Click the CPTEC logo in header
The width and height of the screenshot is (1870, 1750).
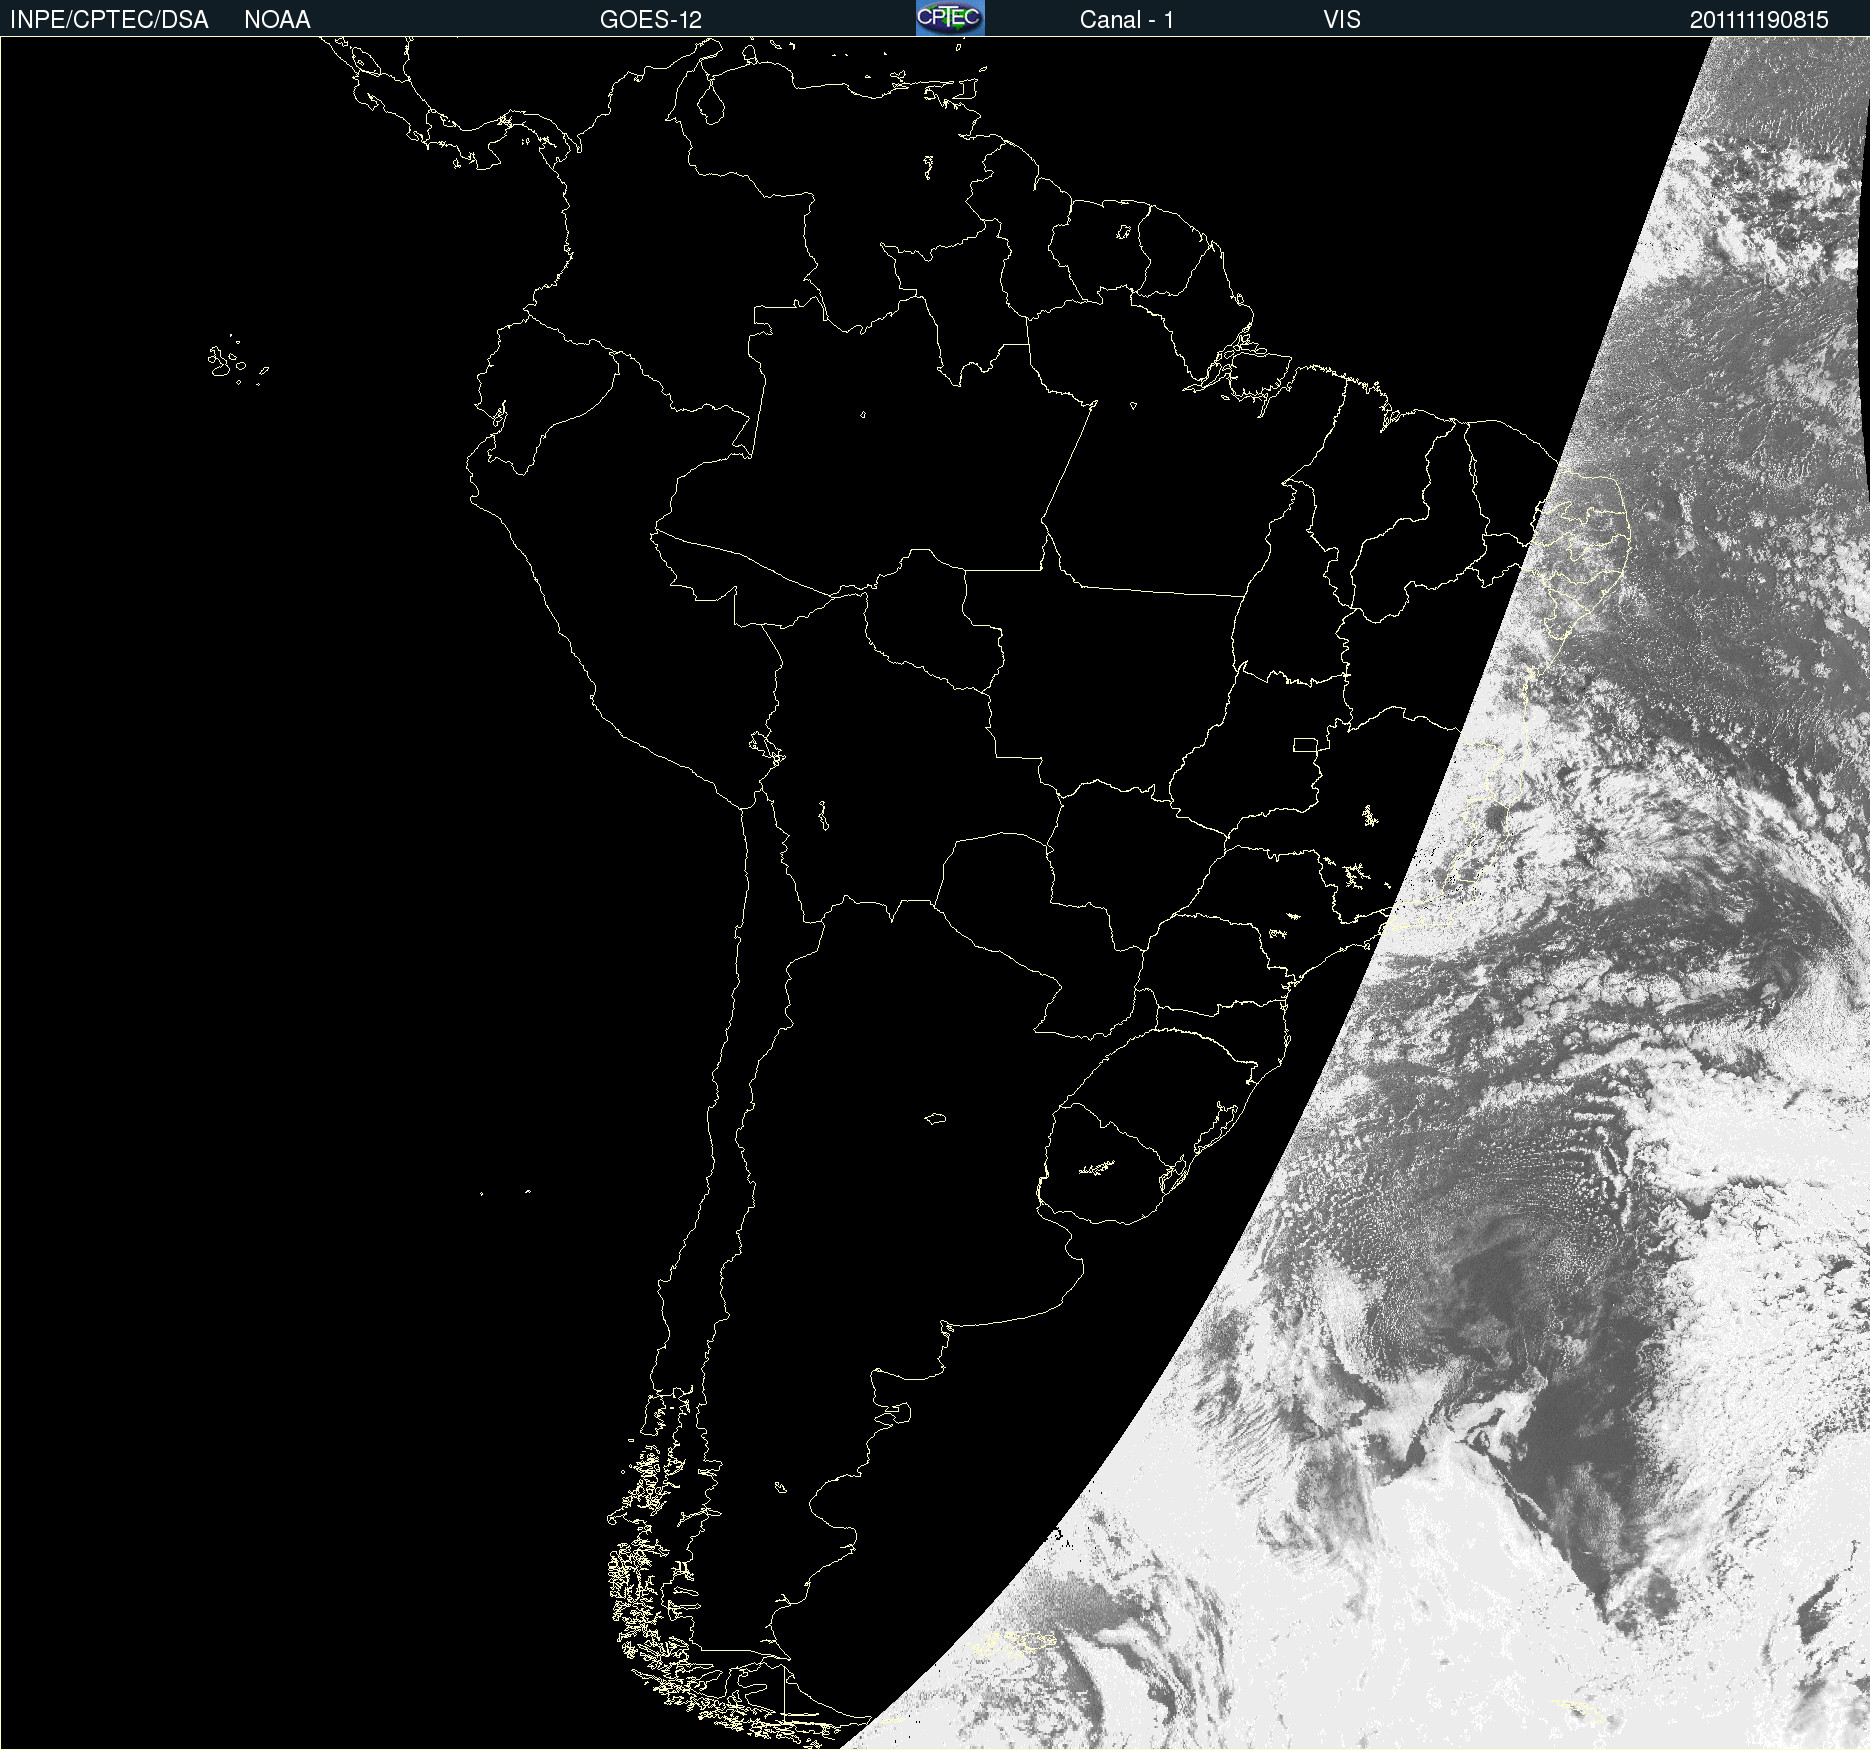pos(950,18)
